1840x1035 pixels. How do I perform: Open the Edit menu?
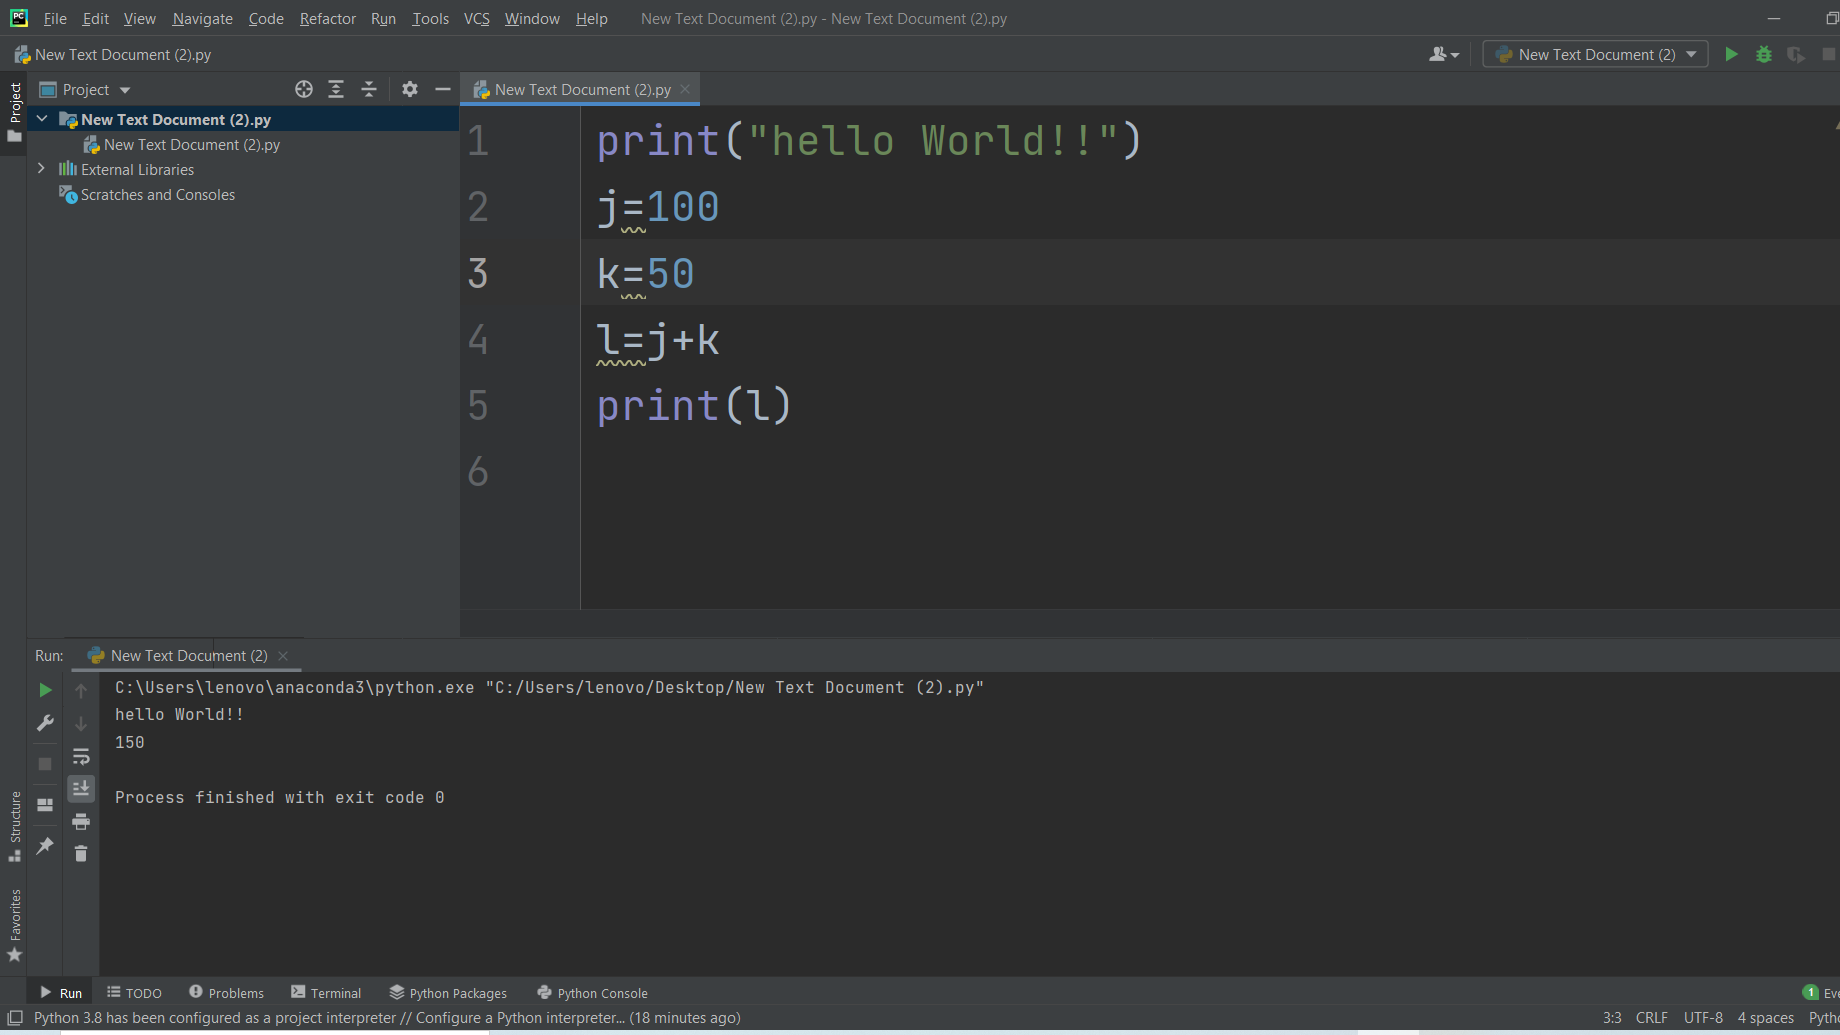[x=96, y=19]
